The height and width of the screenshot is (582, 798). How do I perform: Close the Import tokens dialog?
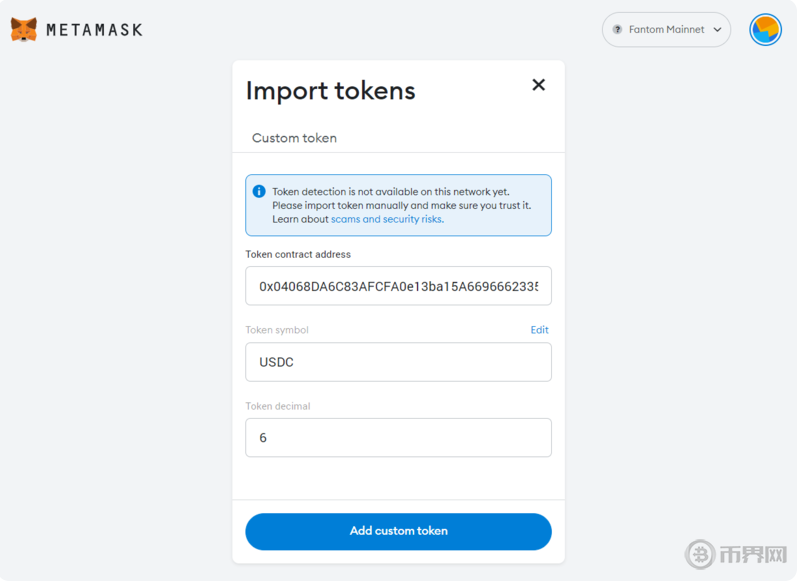(x=538, y=85)
